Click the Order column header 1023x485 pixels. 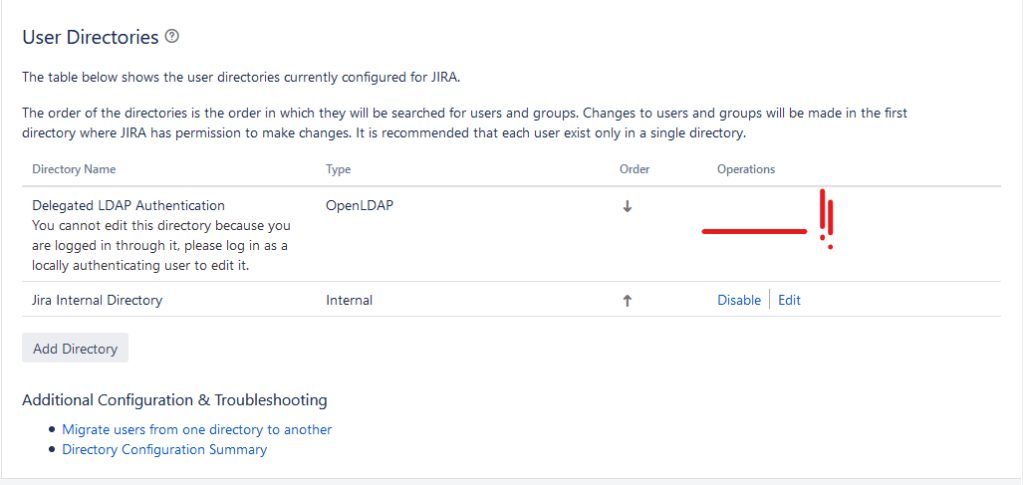tap(634, 170)
